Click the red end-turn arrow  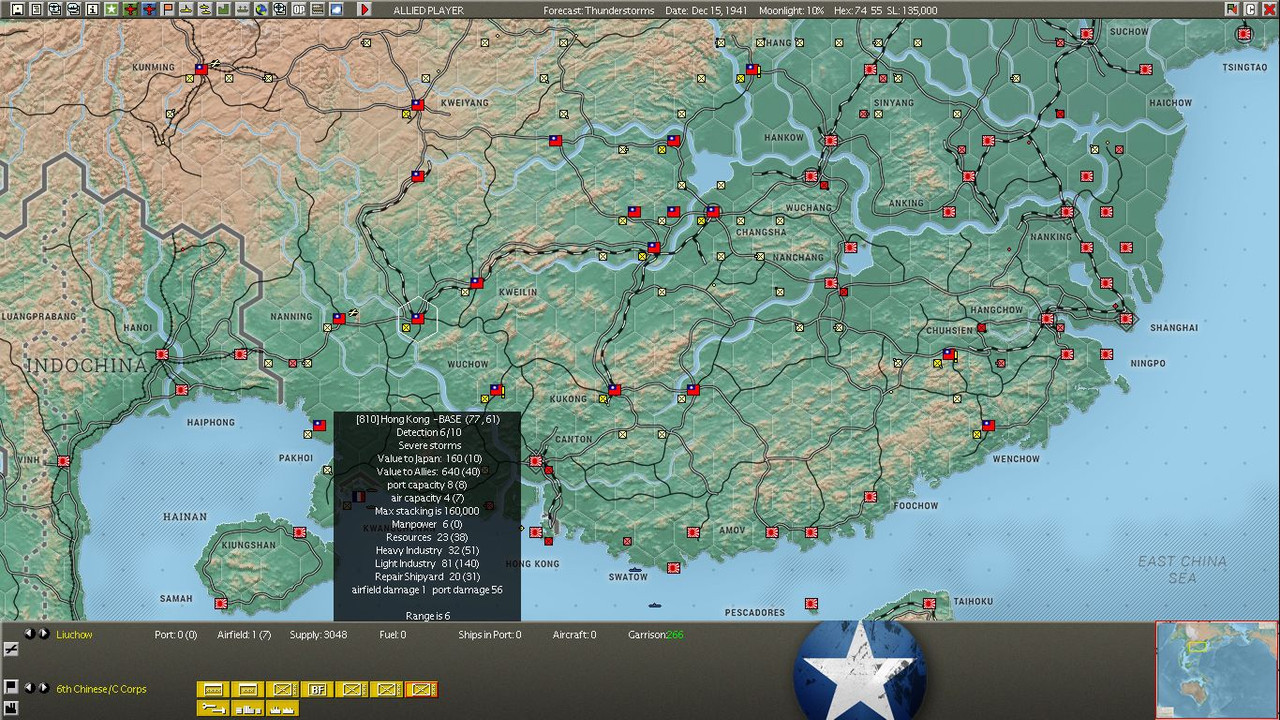(x=364, y=9)
